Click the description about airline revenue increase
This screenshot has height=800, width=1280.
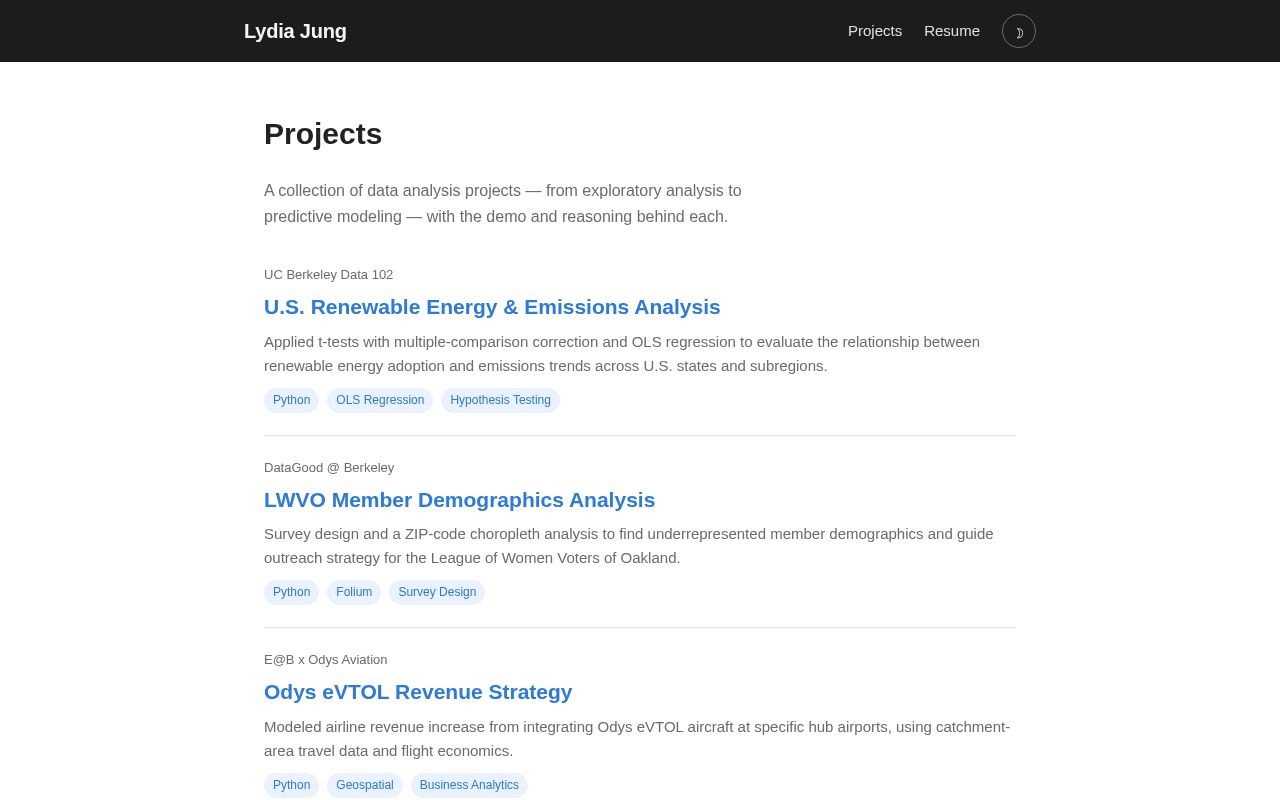pos(637,739)
